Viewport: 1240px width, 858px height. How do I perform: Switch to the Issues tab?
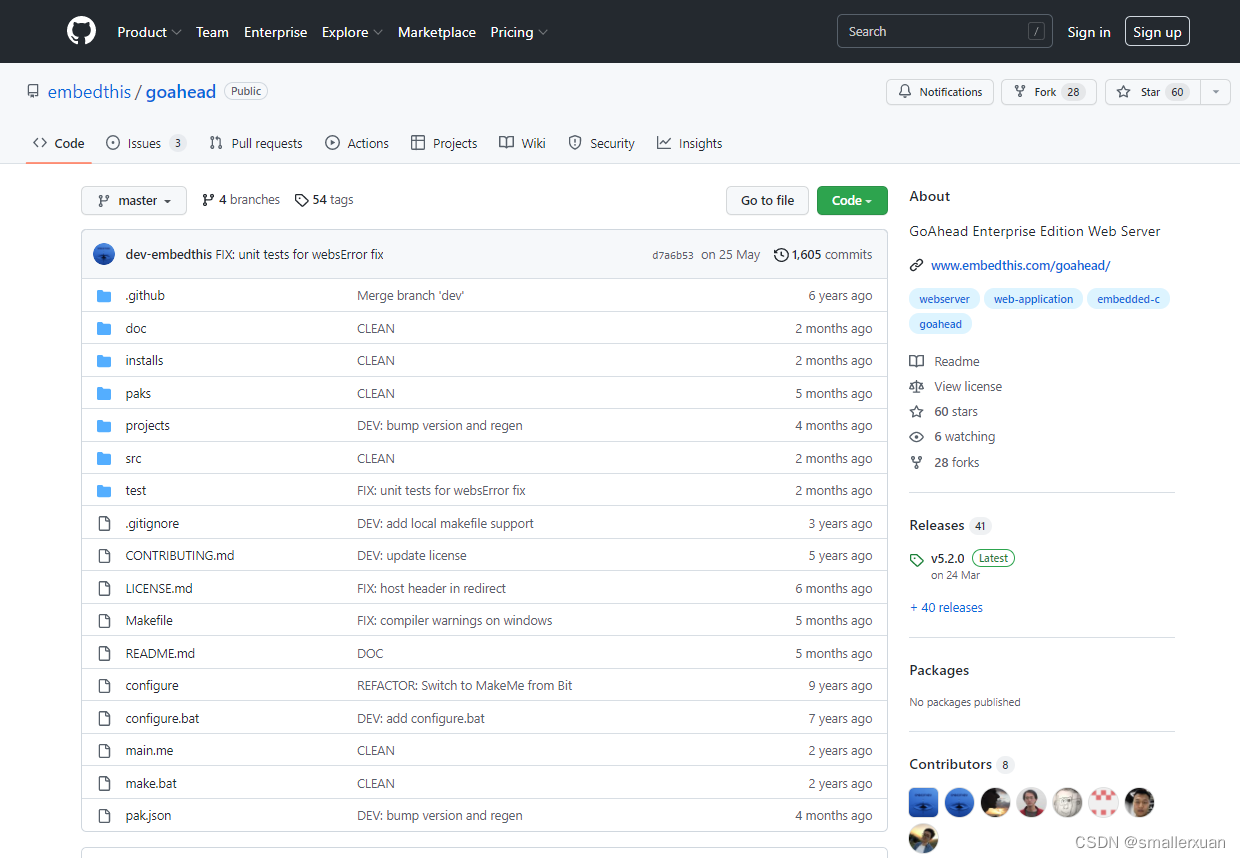[x=146, y=144]
